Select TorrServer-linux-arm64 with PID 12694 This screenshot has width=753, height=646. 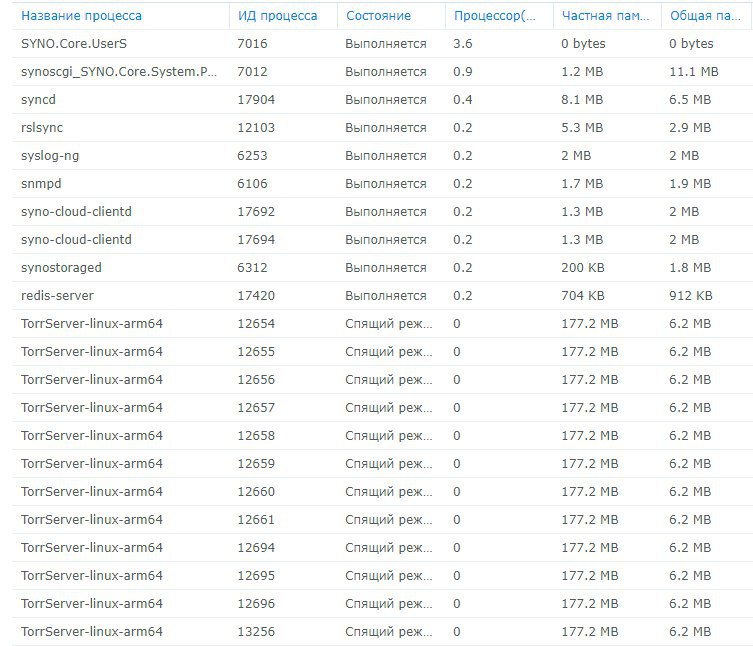click(92, 547)
